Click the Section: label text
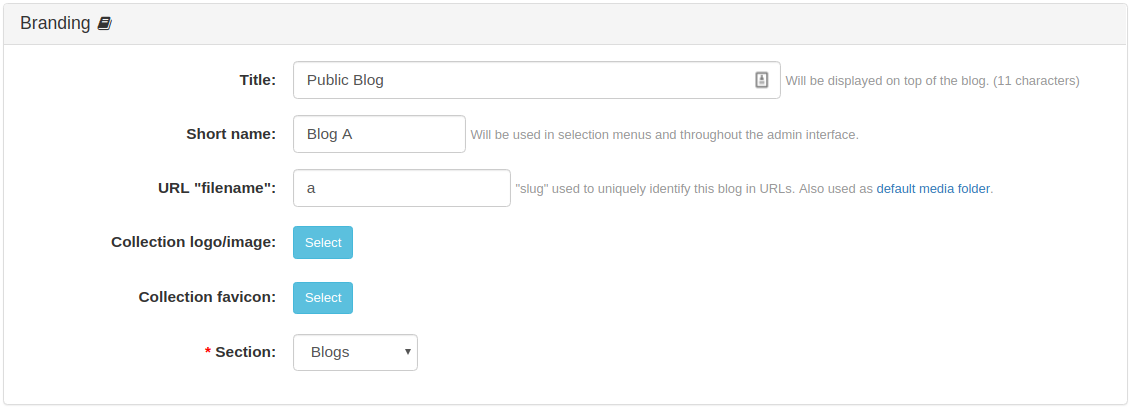1131x408 pixels. pyautogui.click(x=246, y=352)
